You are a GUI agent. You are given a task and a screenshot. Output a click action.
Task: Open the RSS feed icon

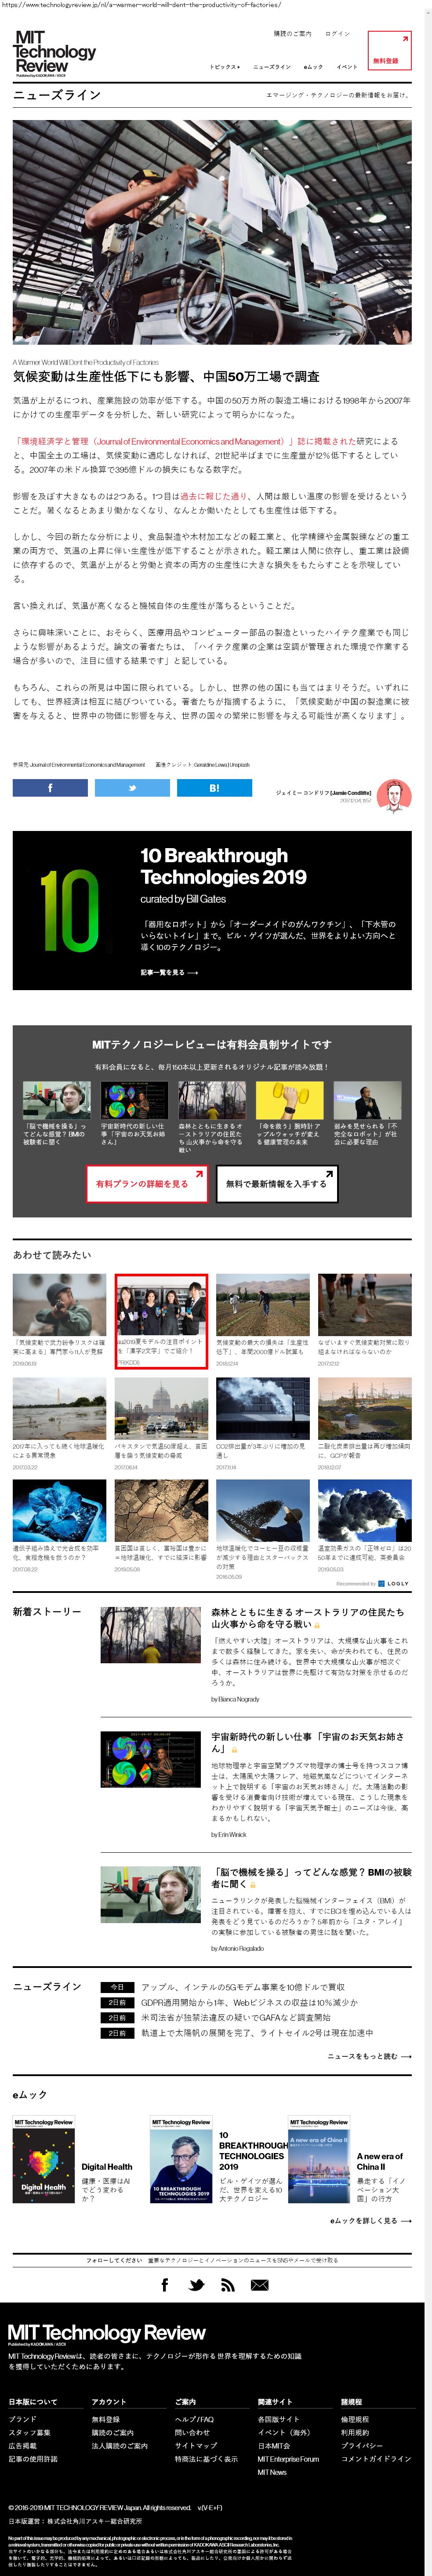pyautogui.click(x=227, y=2285)
